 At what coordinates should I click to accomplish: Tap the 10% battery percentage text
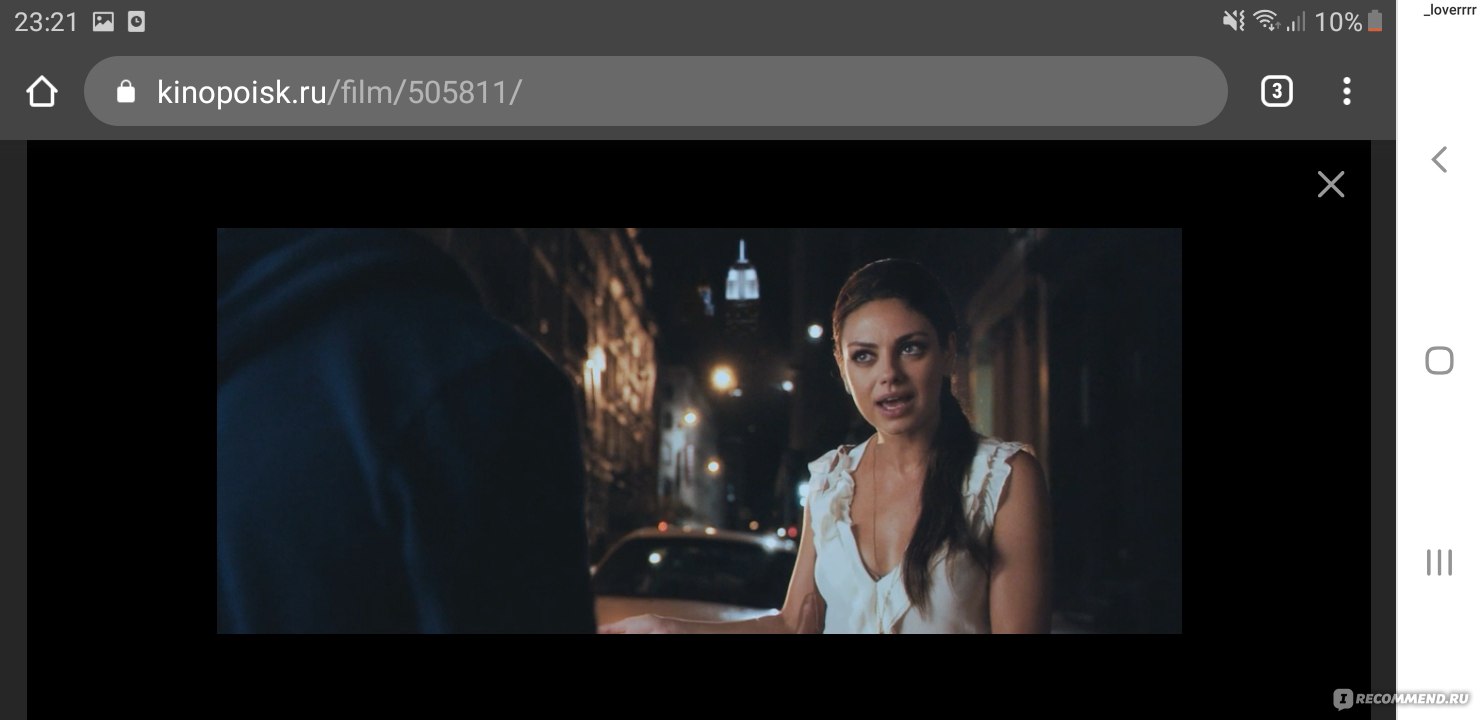click(1338, 21)
